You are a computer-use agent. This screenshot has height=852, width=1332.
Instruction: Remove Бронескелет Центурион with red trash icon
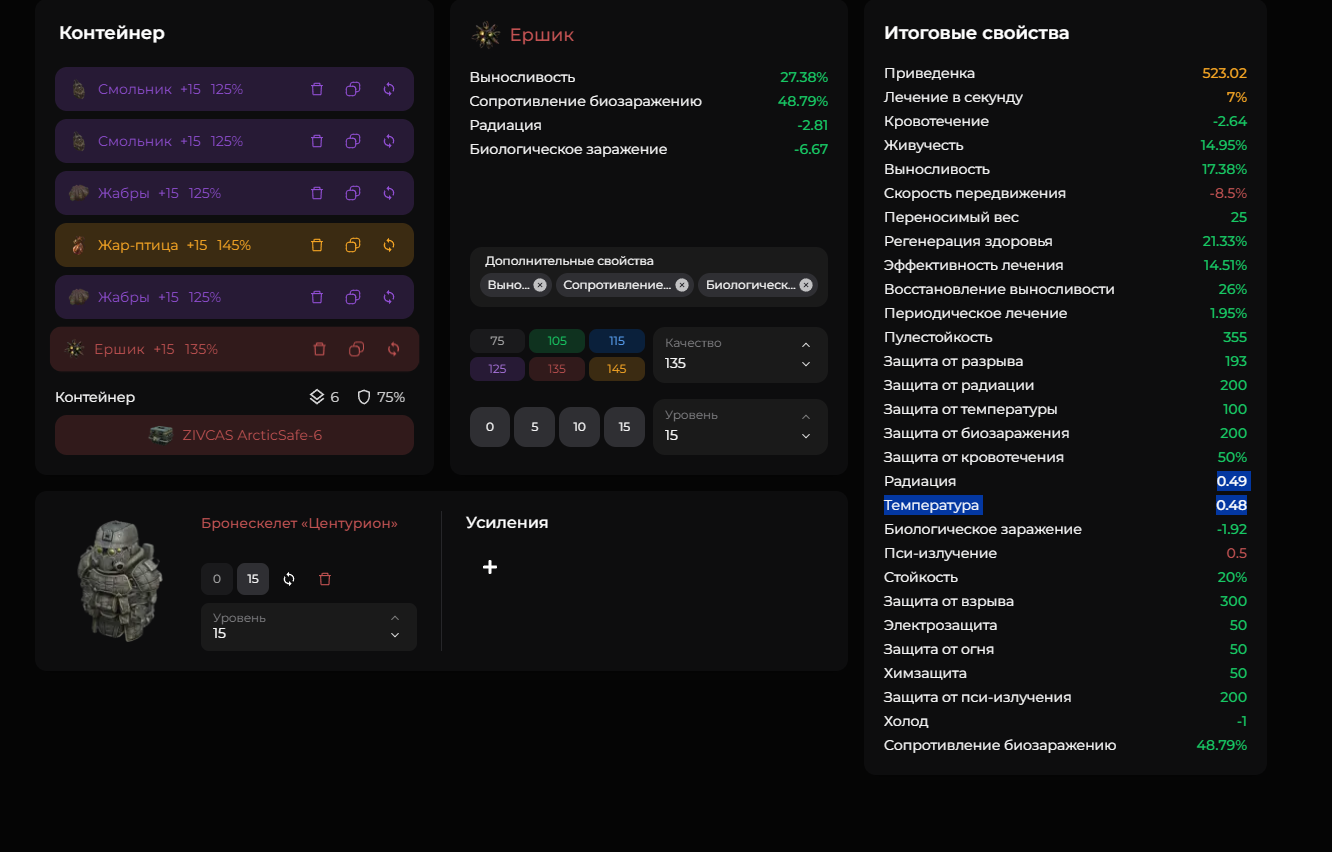325,579
